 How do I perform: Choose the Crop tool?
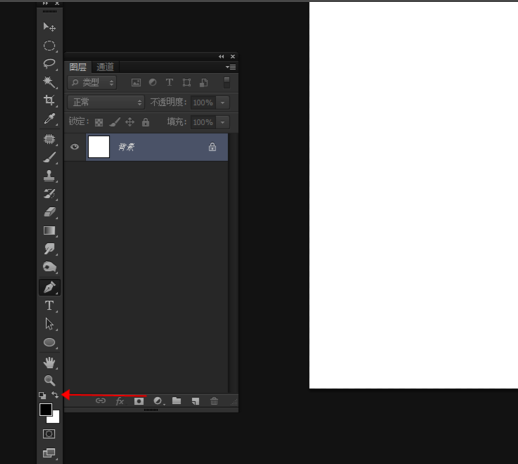click(49, 100)
